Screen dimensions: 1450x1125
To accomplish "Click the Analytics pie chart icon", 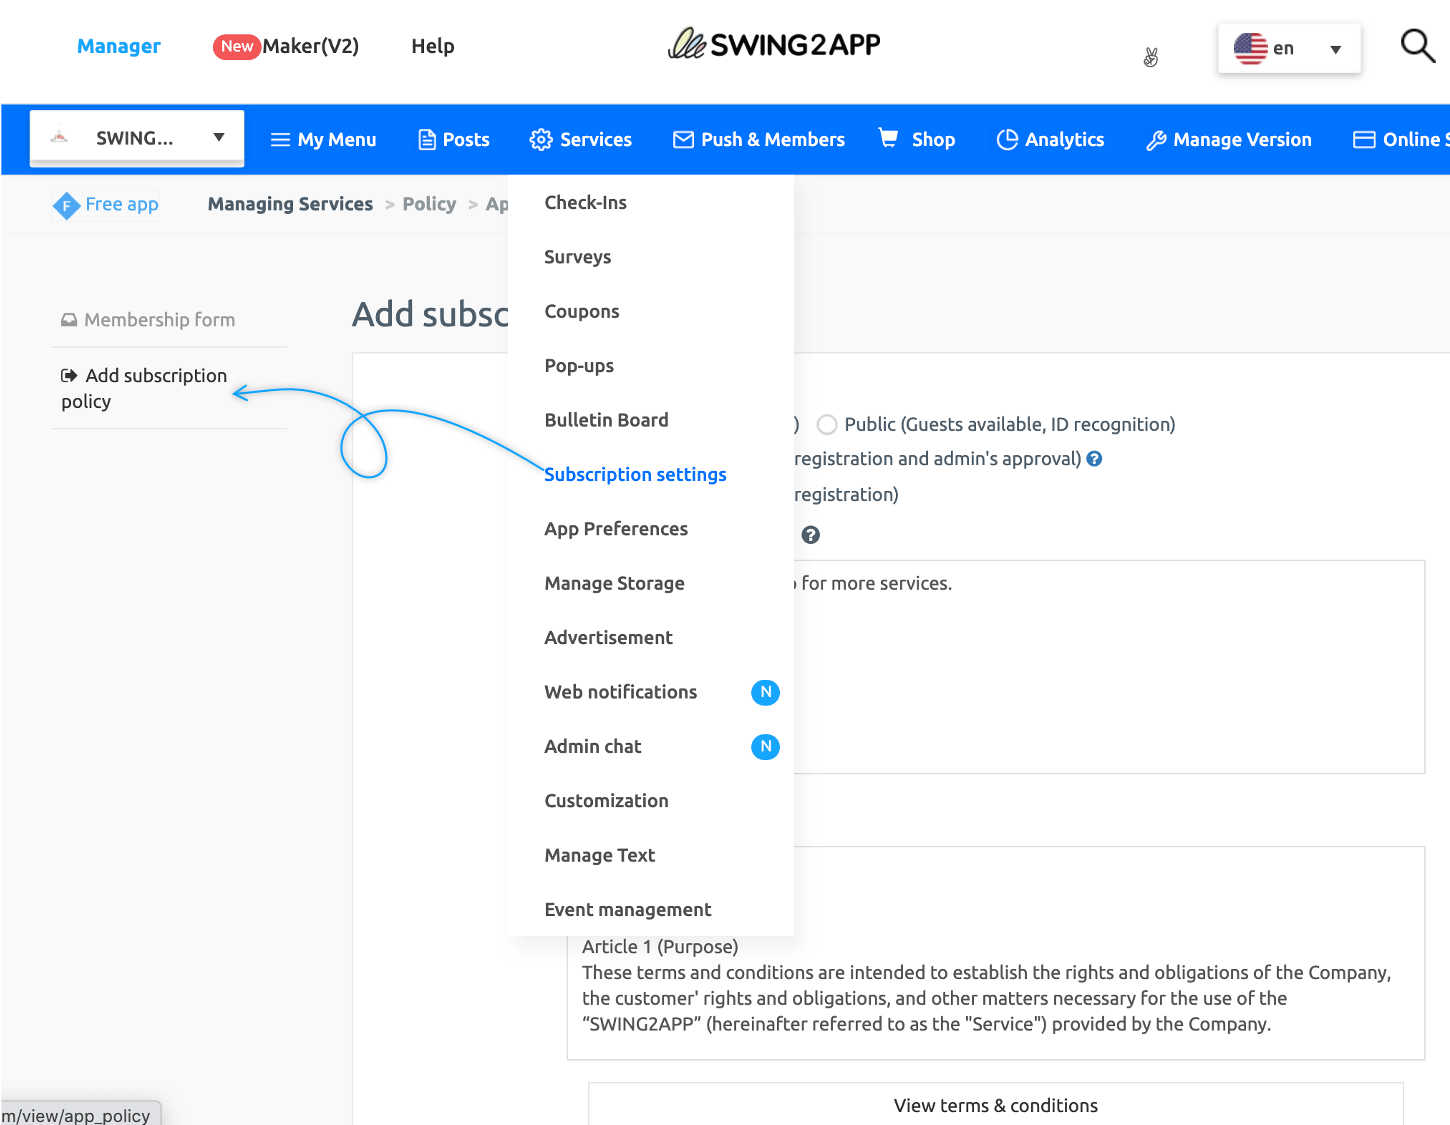I will [1007, 140].
